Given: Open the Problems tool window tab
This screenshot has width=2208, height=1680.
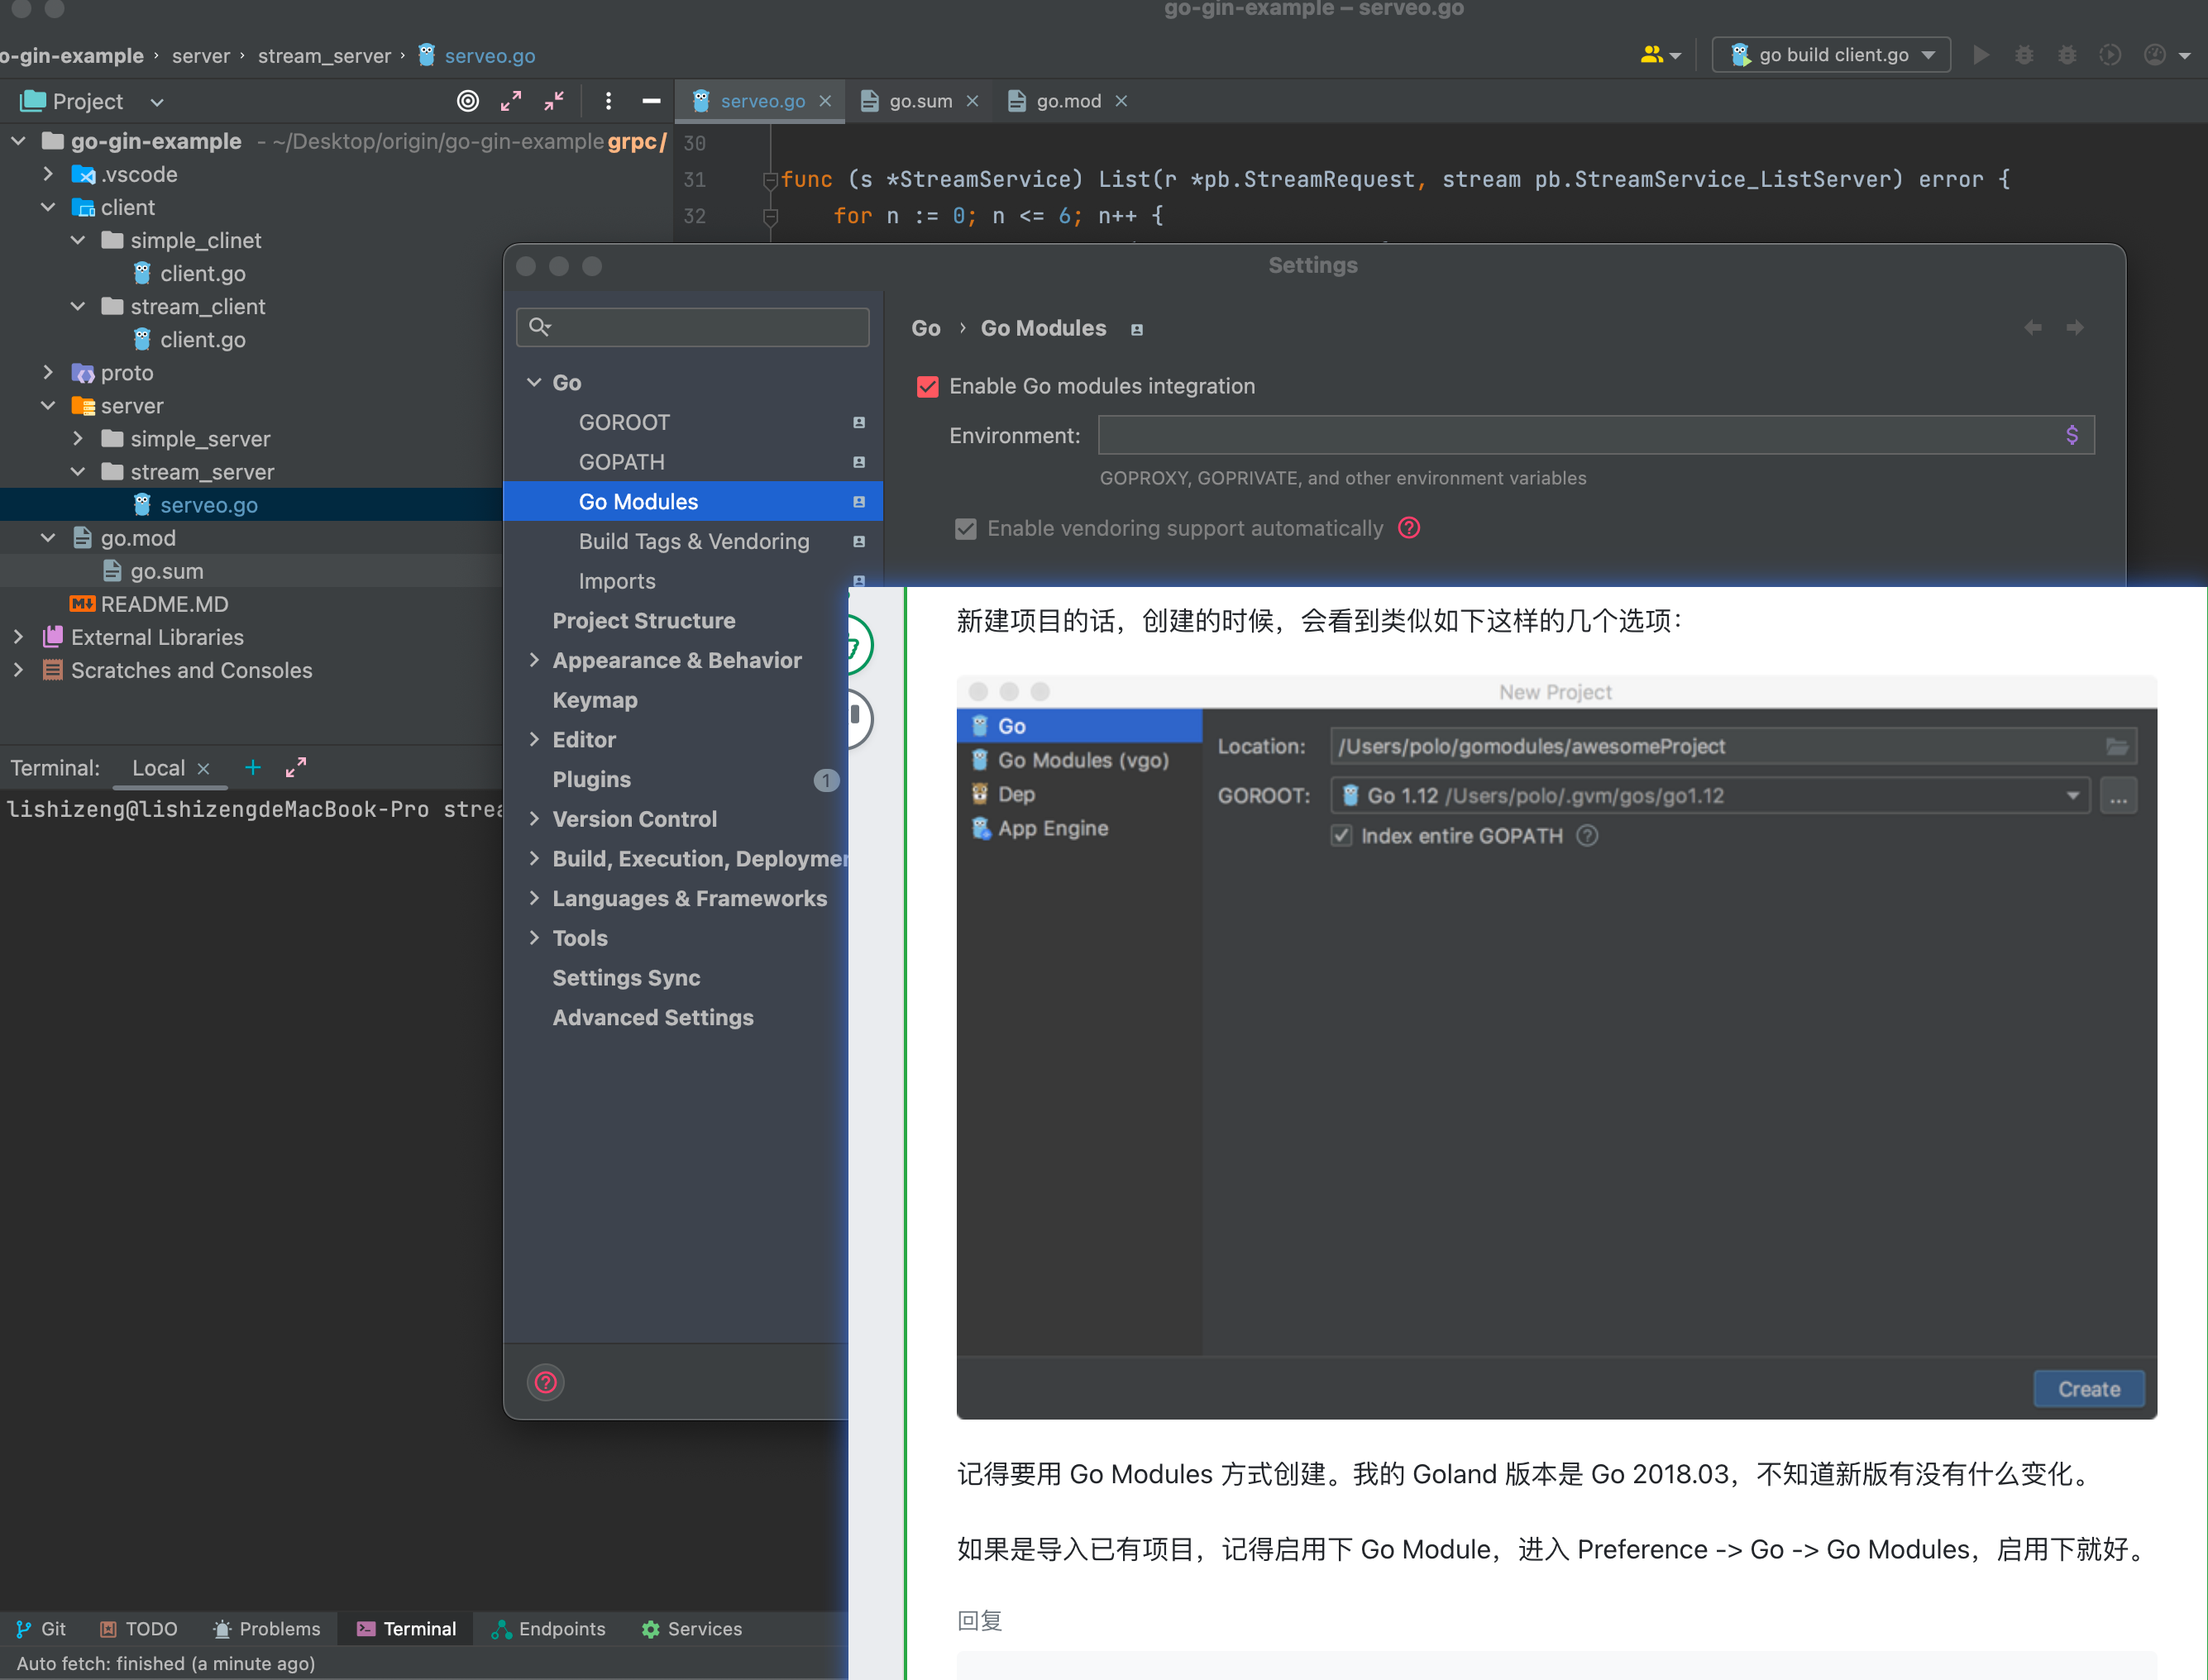Looking at the screenshot, I should click(267, 1629).
